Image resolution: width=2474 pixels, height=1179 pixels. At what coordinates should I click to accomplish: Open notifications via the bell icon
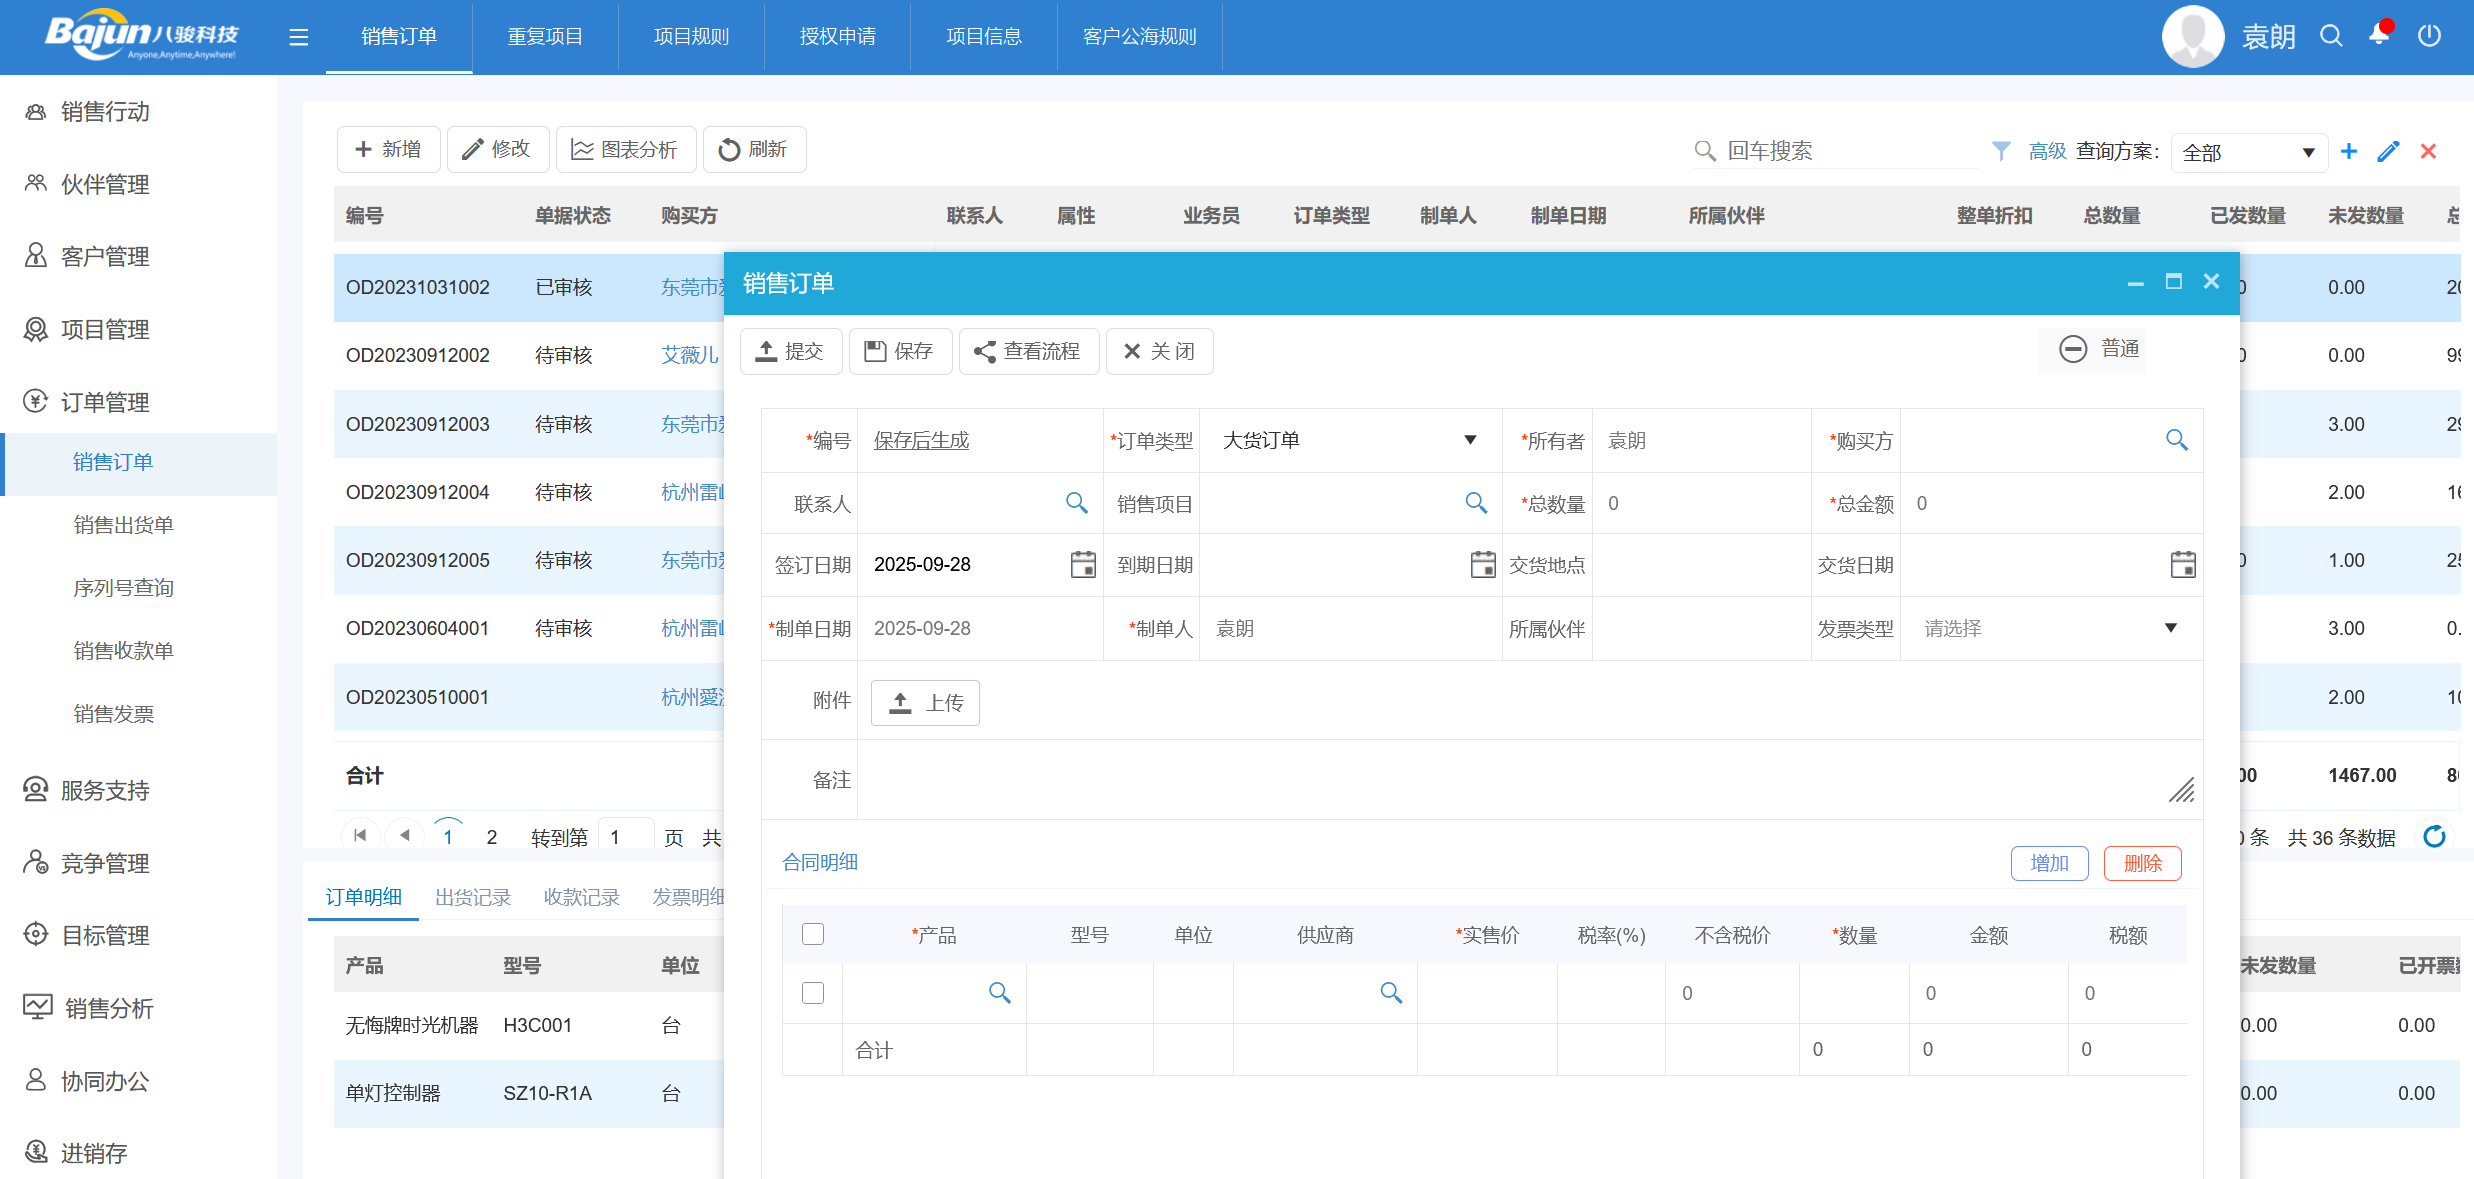pyautogui.click(x=2379, y=36)
